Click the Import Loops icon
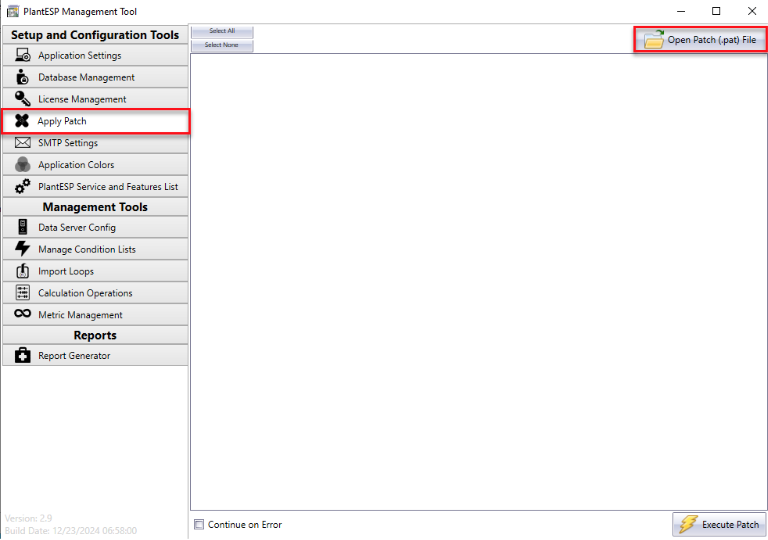Screen dimensions: 768x540 (23, 270)
